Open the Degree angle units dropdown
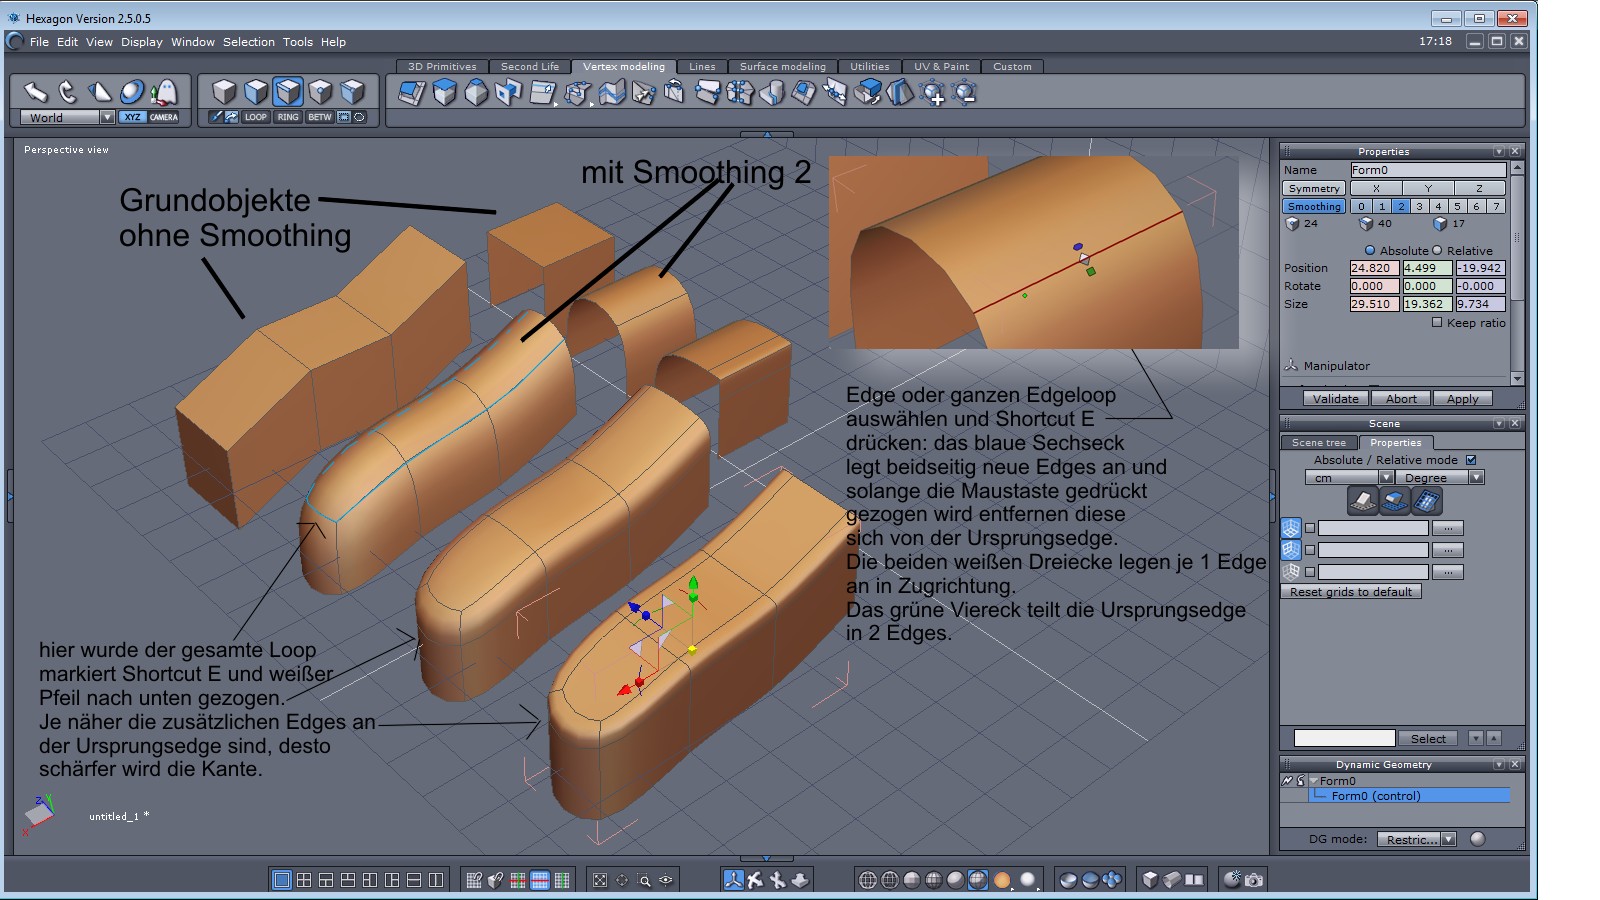 point(1440,477)
